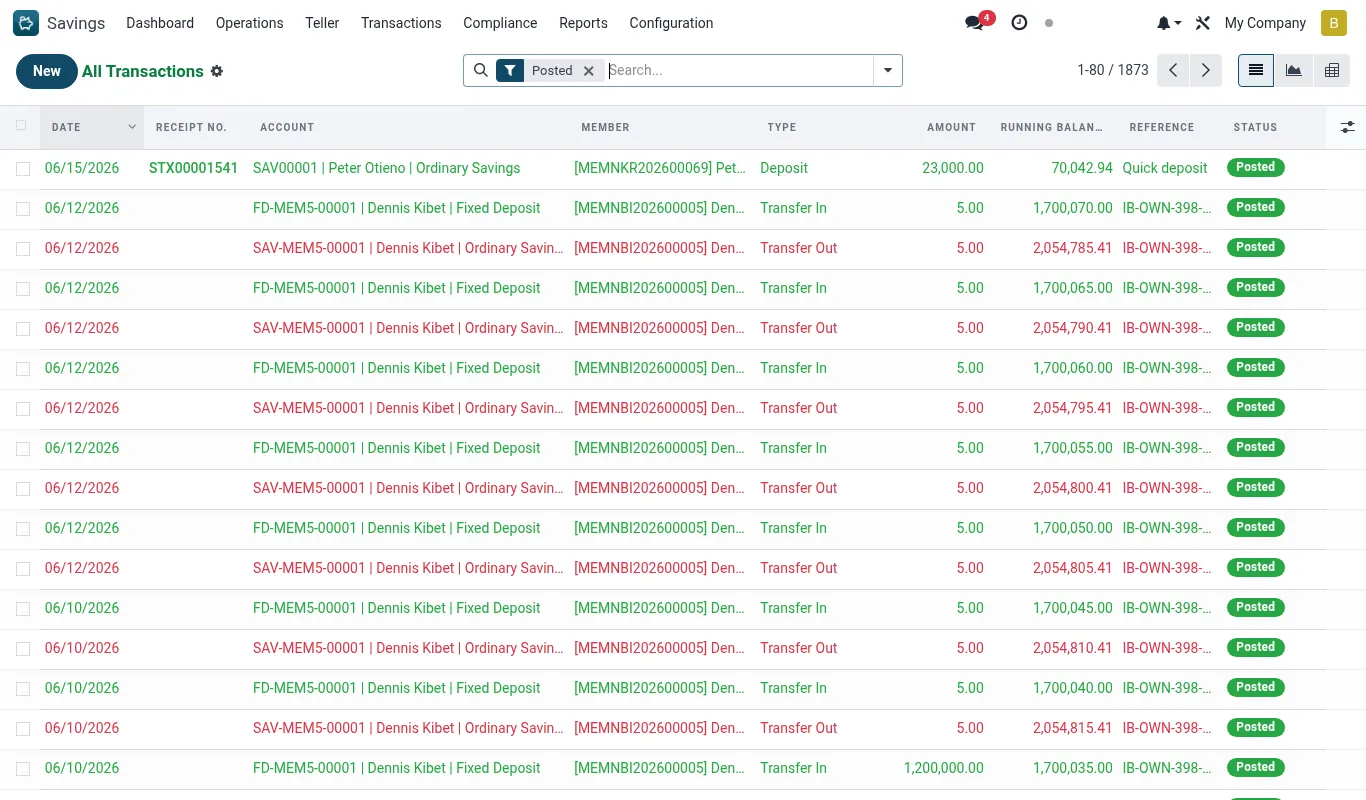Toggle the select-all rows checkbox
The height and width of the screenshot is (800, 1366).
22,126
